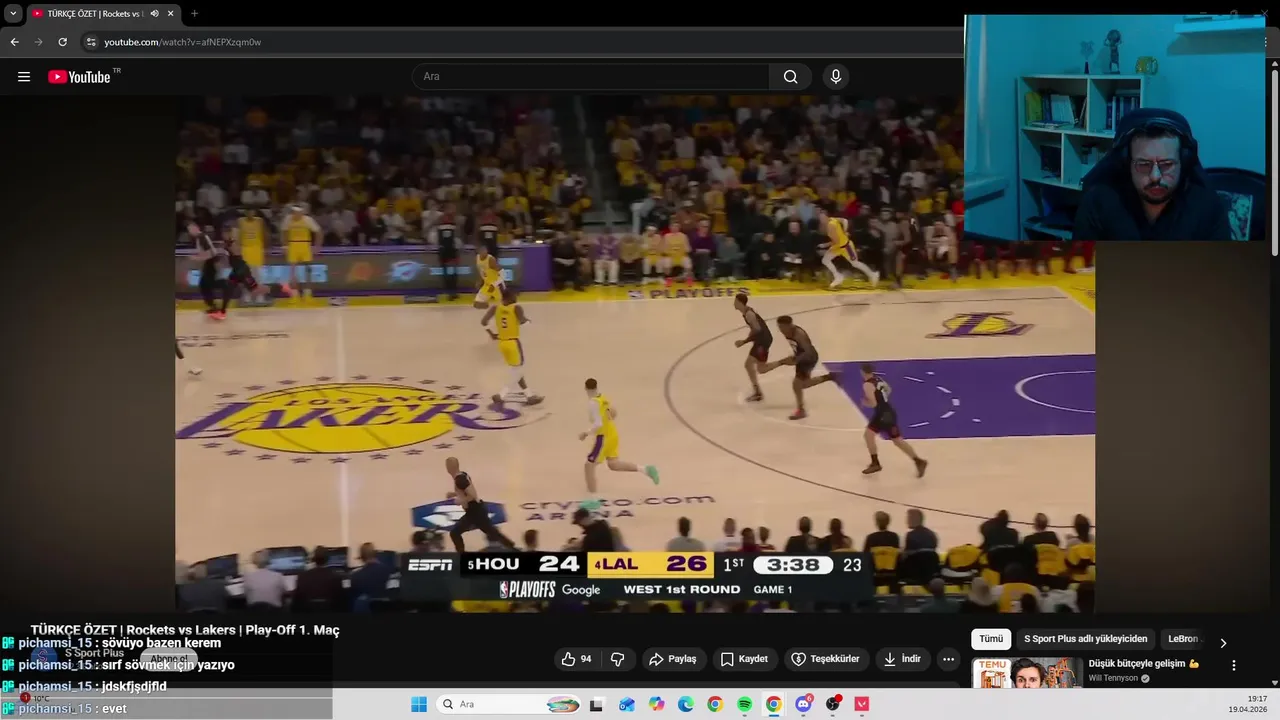1280x720 pixels.
Task: Open more actions three-dot menu under video
Action: [x=948, y=659]
